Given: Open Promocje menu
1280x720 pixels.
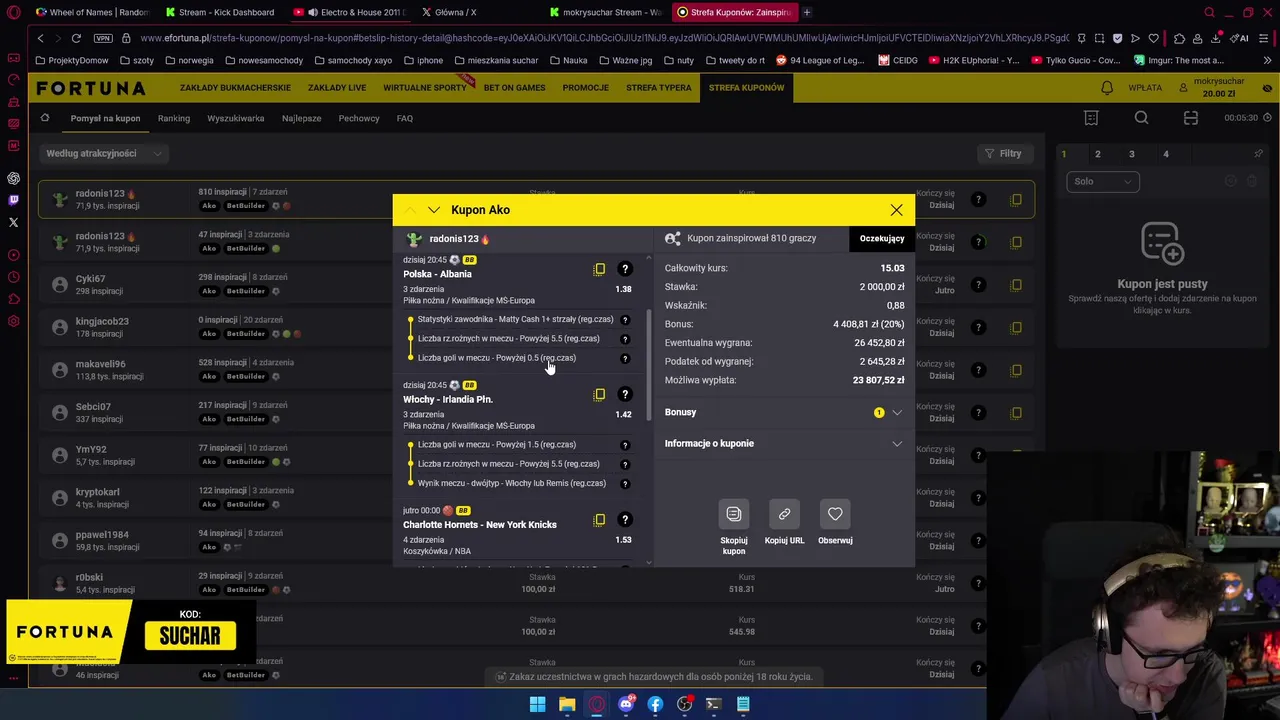Looking at the screenshot, I should pyautogui.click(x=585, y=88).
